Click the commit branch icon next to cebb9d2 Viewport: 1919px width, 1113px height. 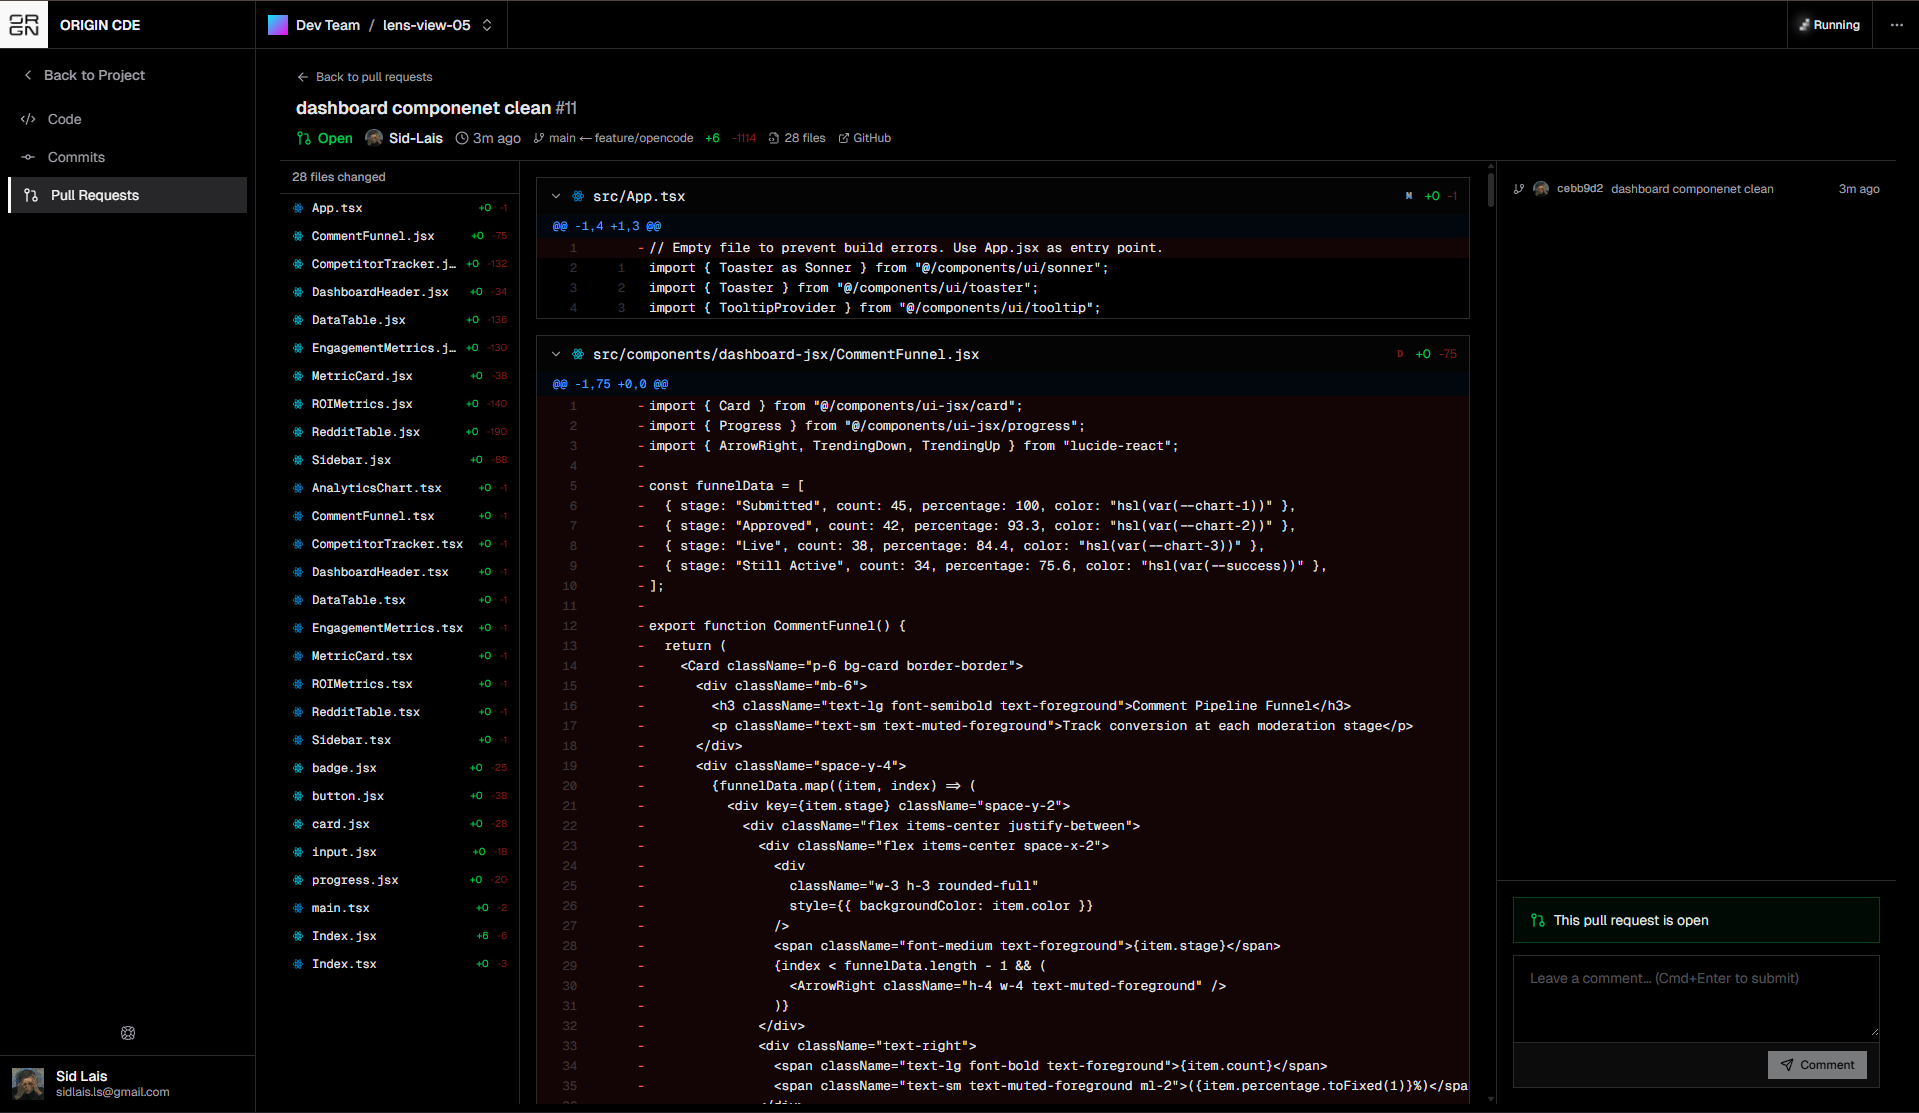[1519, 189]
